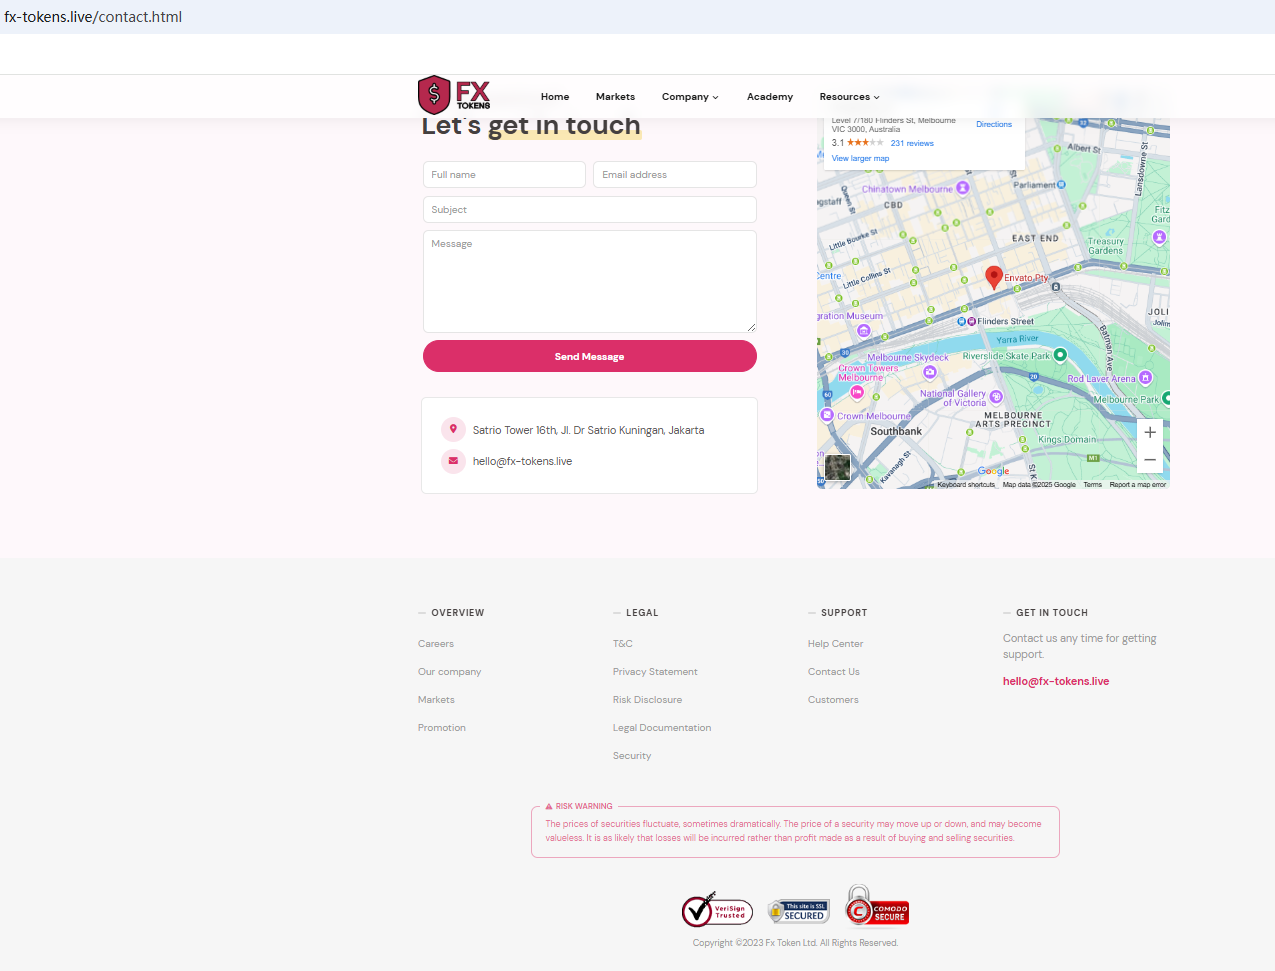
Task: Click into the Message text area
Action: point(590,282)
